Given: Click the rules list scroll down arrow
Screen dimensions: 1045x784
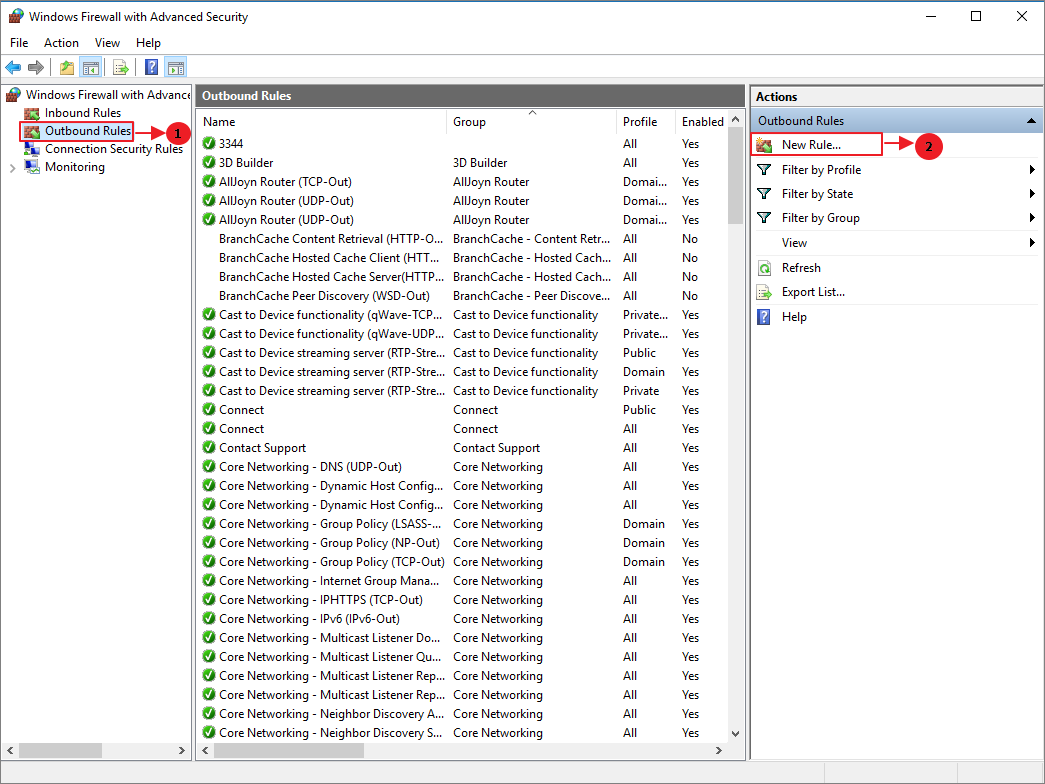Looking at the screenshot, I should point(736,733).
